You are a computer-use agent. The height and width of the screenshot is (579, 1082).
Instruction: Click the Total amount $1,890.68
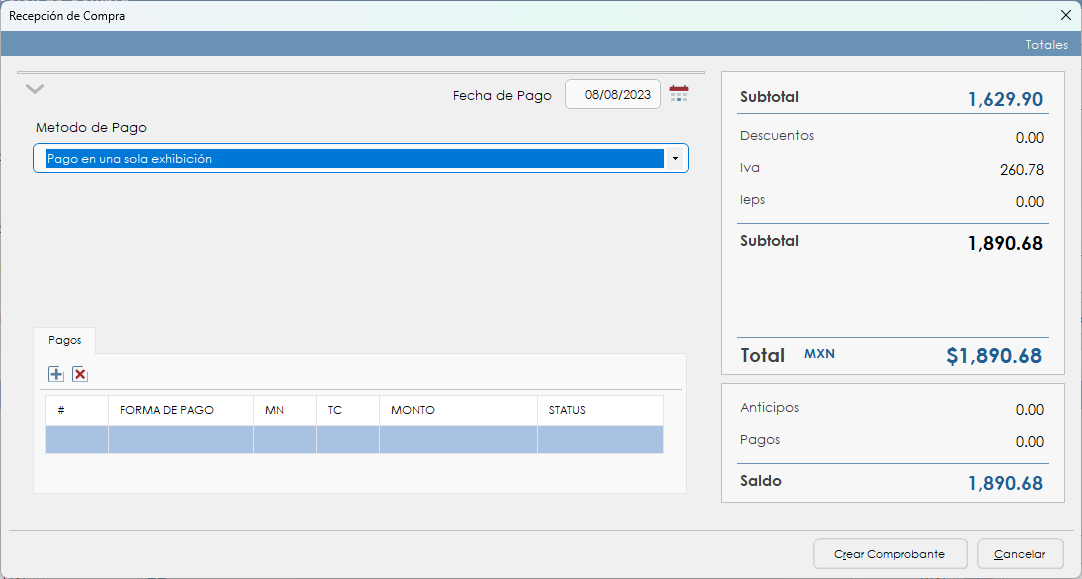(993, 356)
